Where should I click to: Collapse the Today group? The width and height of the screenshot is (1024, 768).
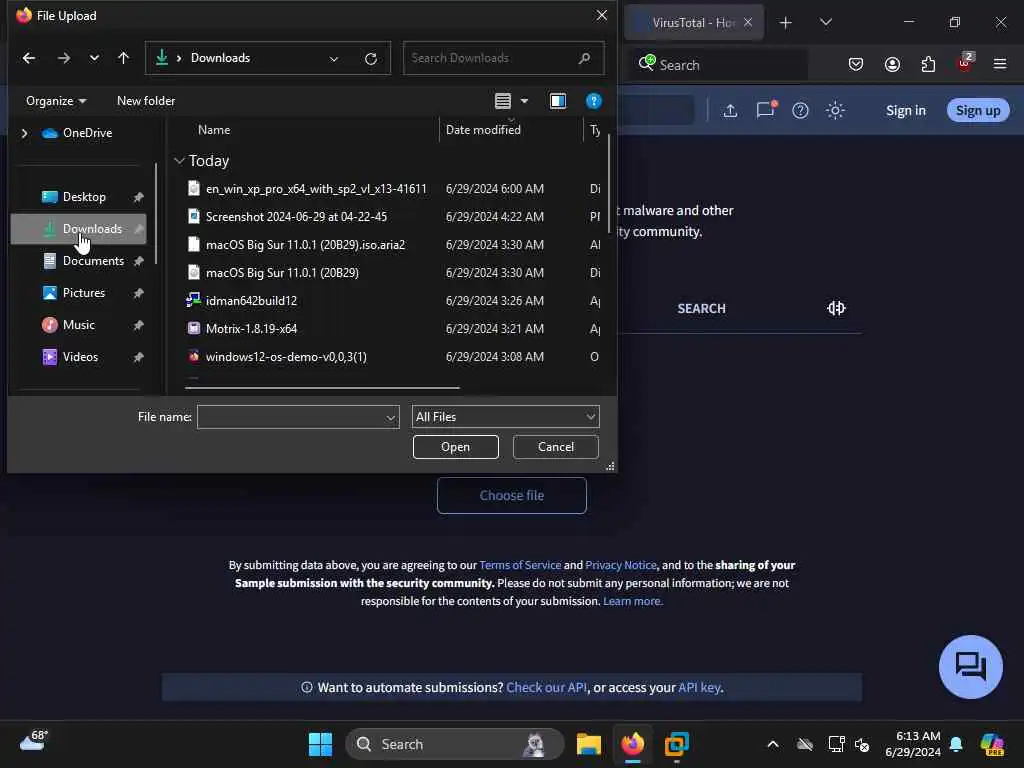click(x=180, y=161)
